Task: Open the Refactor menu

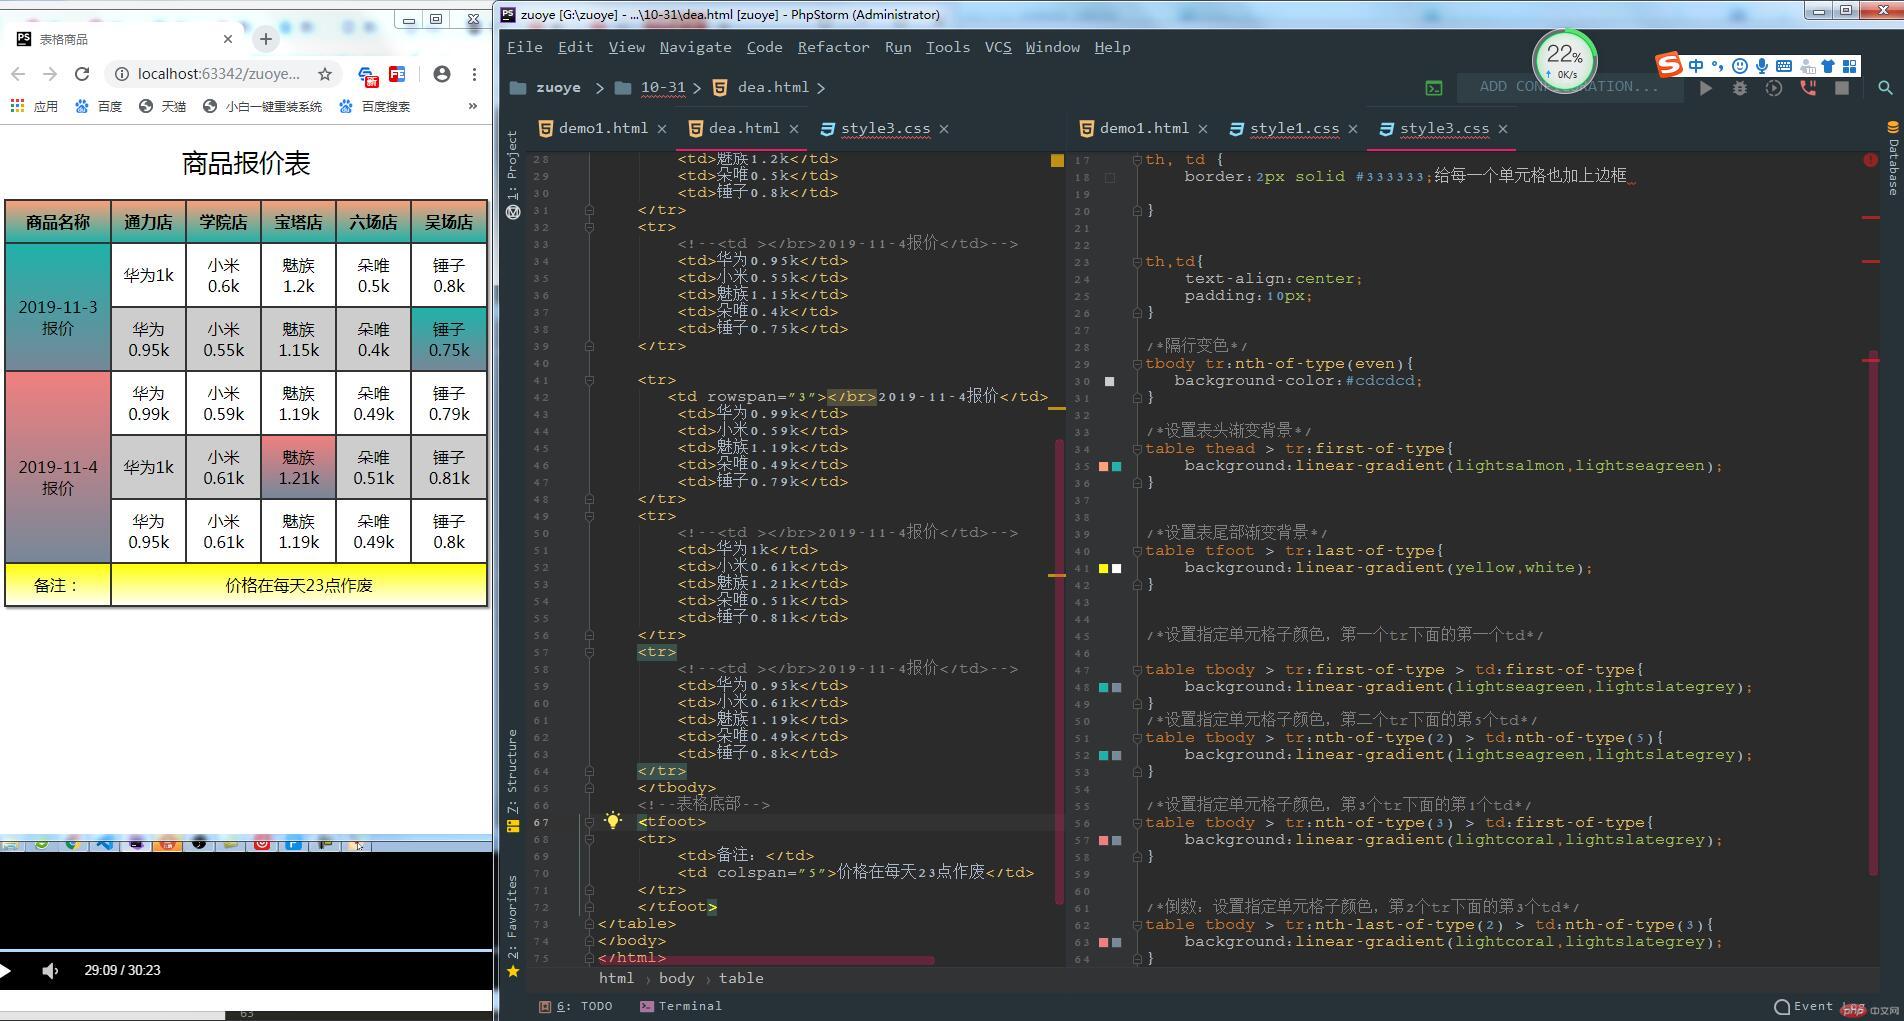Action: (833, 47)
